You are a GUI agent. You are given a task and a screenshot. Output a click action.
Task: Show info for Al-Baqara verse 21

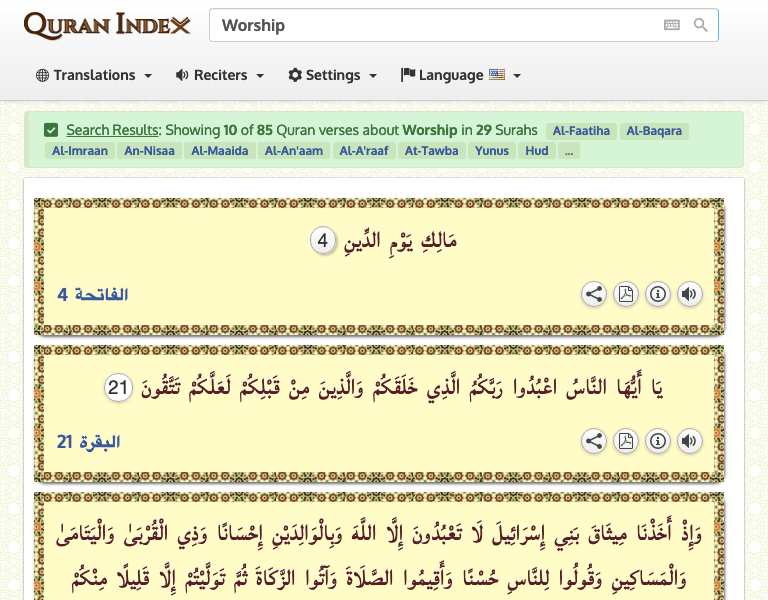tap(657, 441)
